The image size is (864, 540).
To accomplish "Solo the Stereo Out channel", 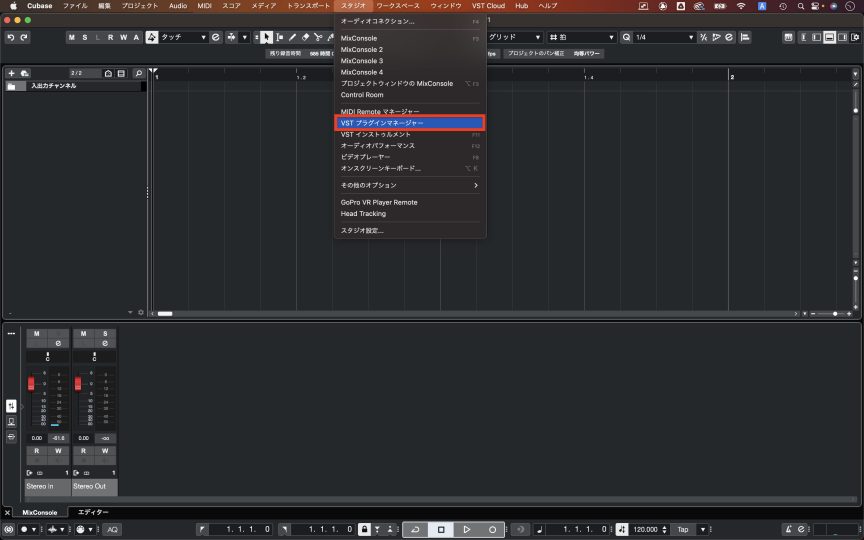I will click(x=105, y=333).
